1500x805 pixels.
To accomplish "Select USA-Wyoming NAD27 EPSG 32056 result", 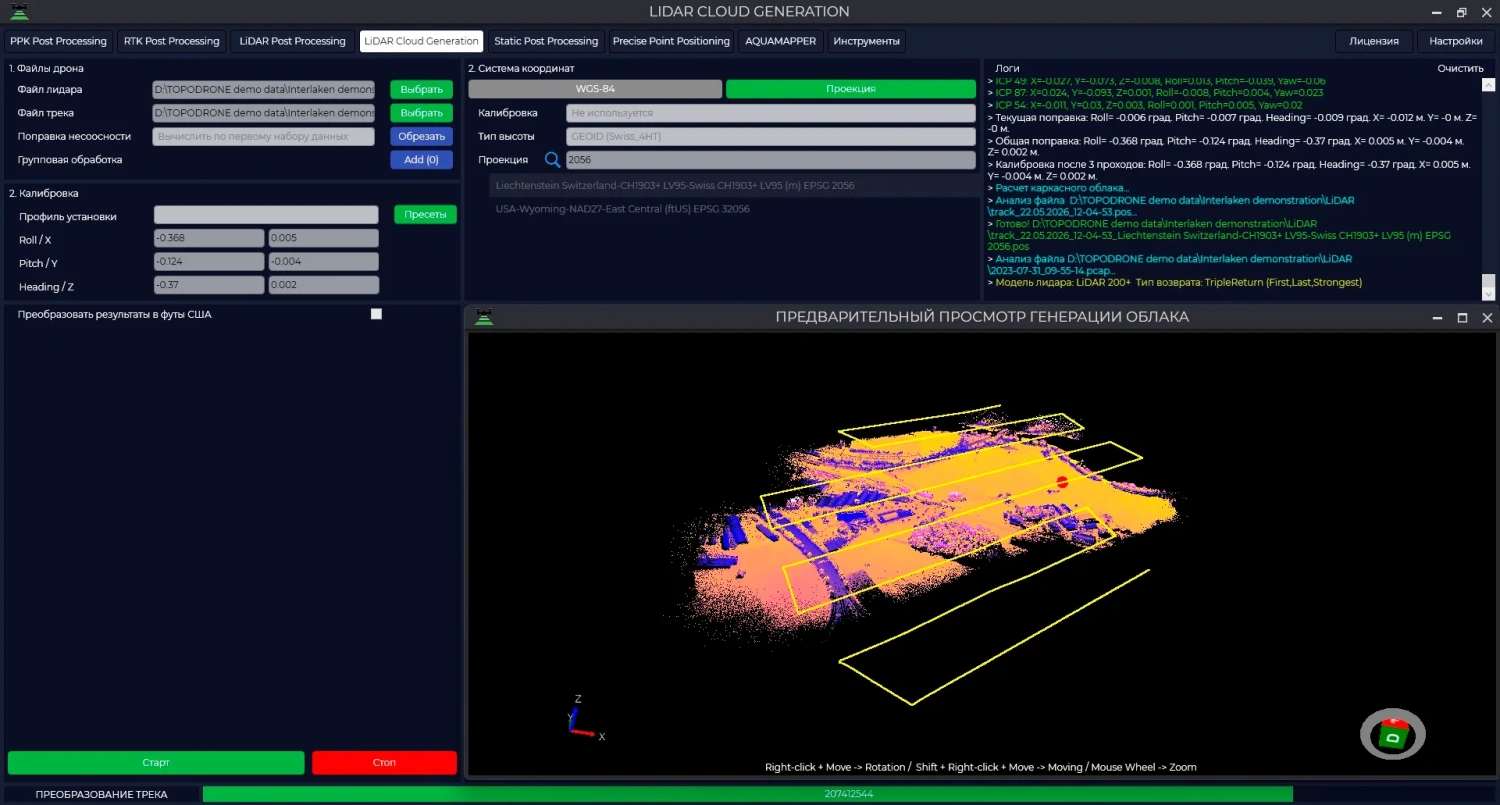I will click(x=735, y=209).
